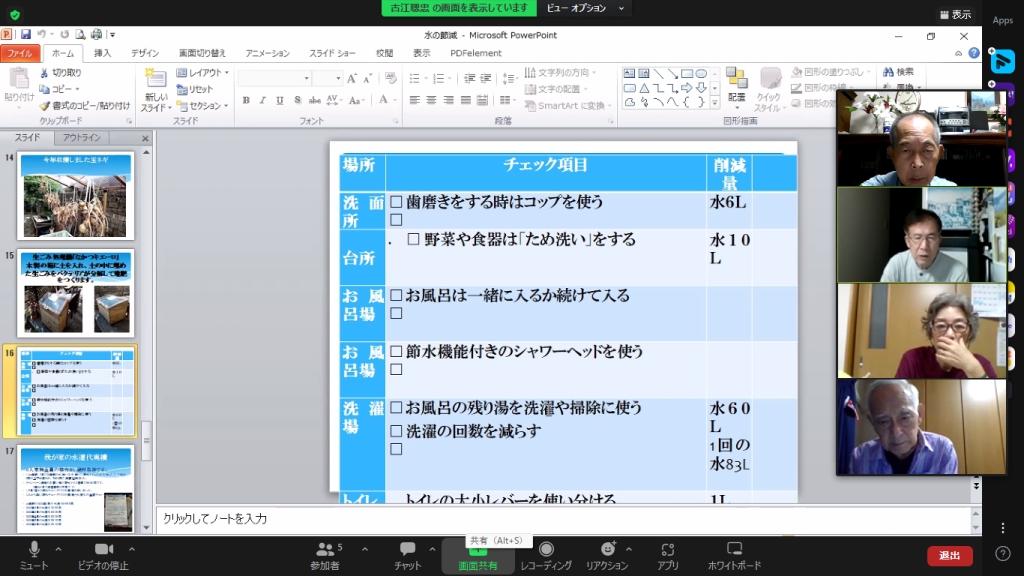This screenshot has height=576, width=1024.
Task: Click the Underline (U) icon
Action: [280, 100]
